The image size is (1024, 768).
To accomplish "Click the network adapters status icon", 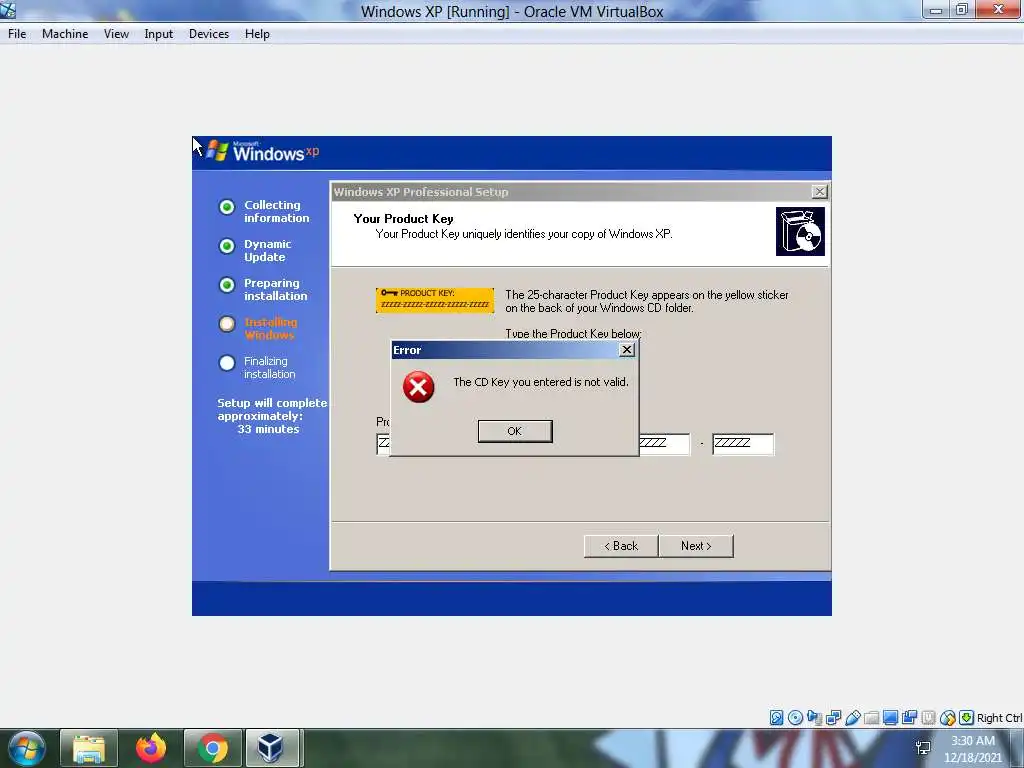I will point(833,718).
